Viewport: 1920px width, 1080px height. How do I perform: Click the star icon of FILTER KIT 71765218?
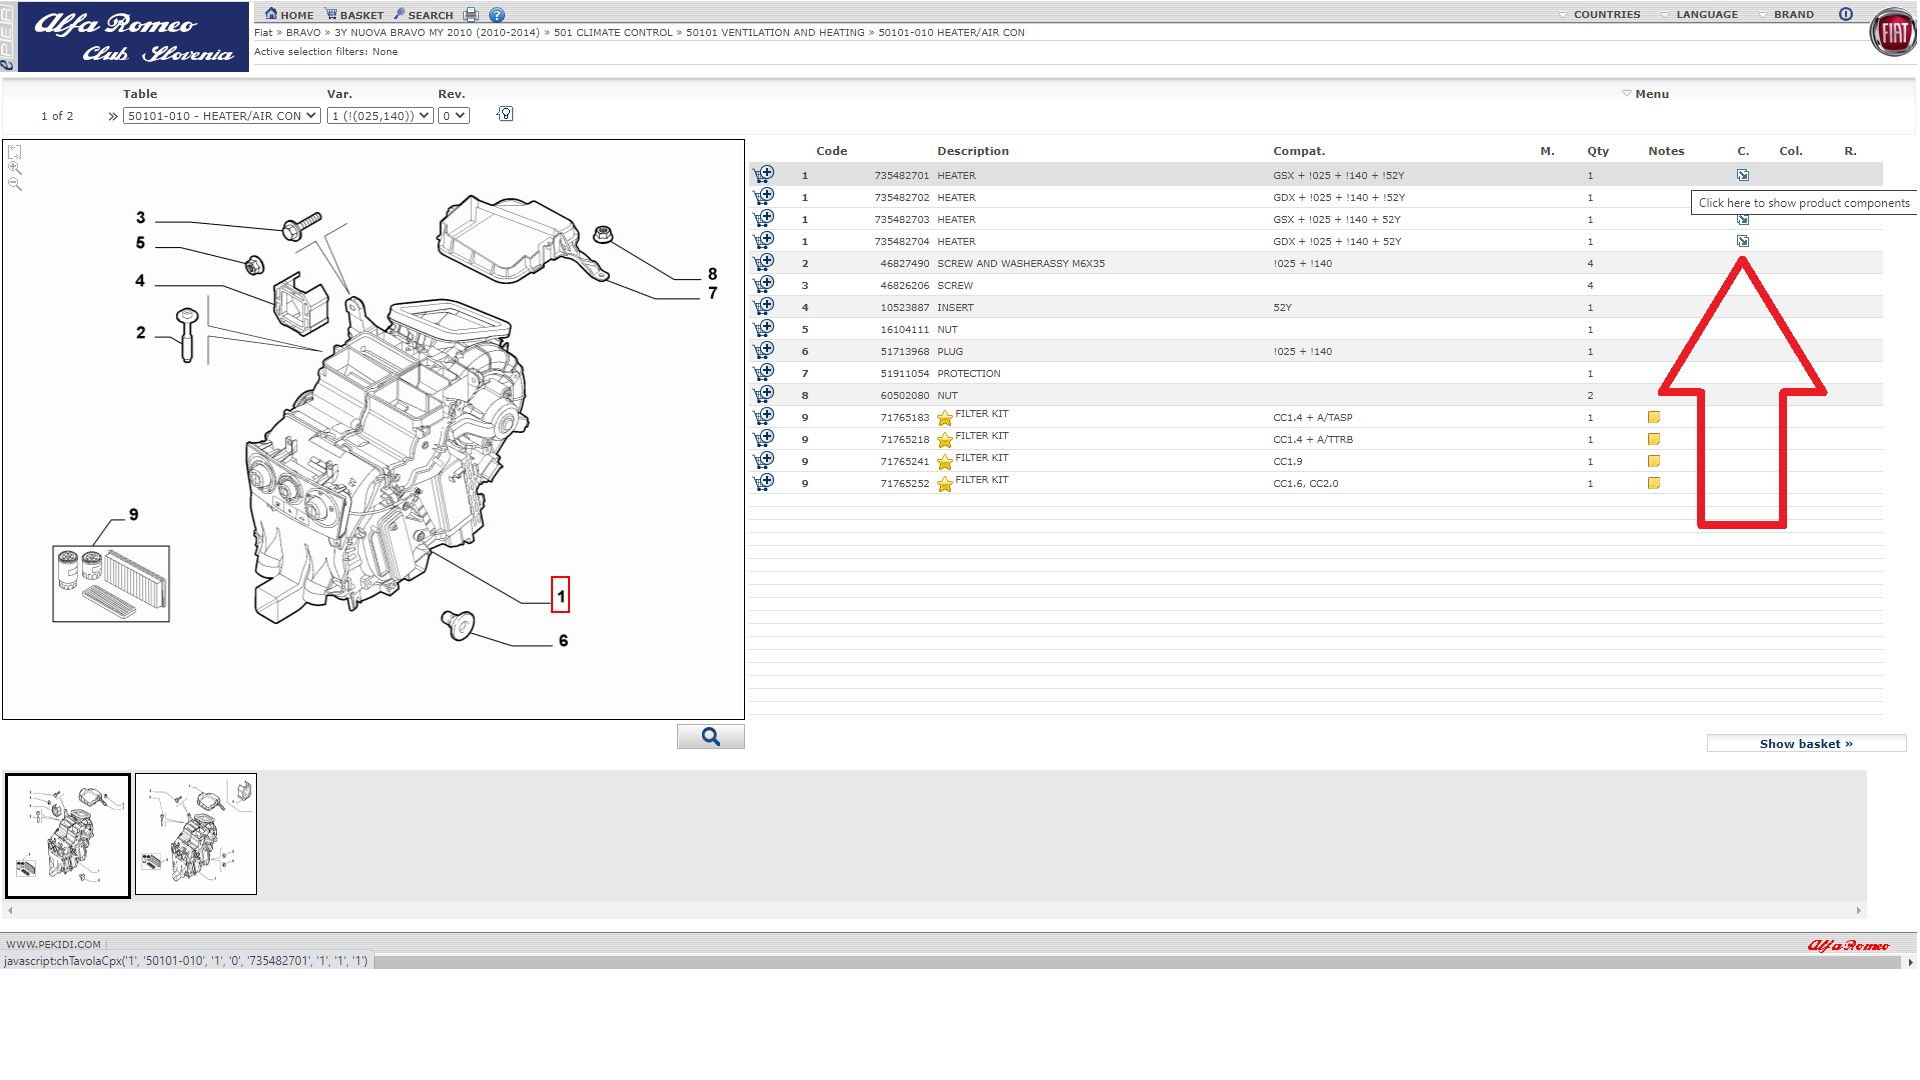pyautogui.click(x=945, y=440)
